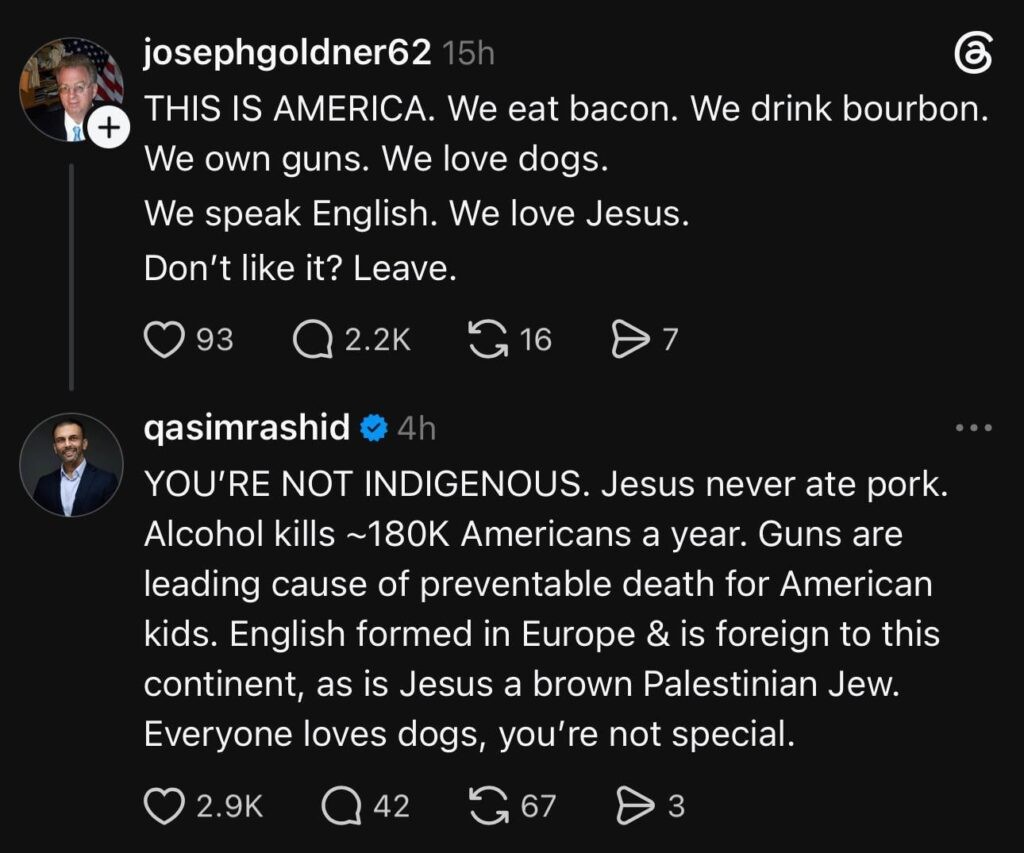Image resolution: width=1024 pixels, height=853 pixels.
Task: Open the three-dot menu on qasimrashid's reply
Action: point(974,428)
